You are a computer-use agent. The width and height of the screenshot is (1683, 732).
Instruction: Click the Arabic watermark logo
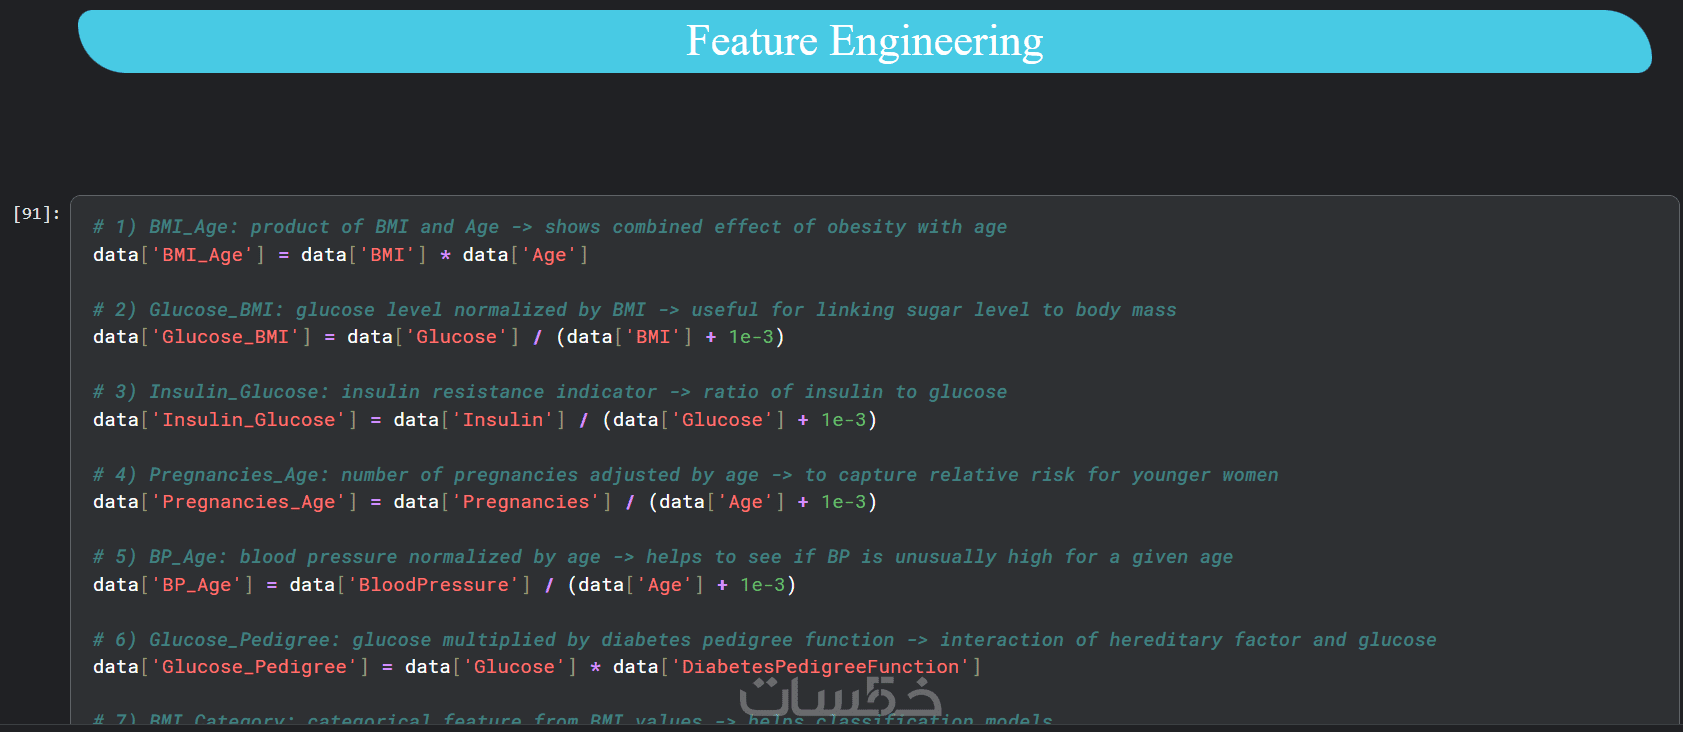(x=840, y=696)
